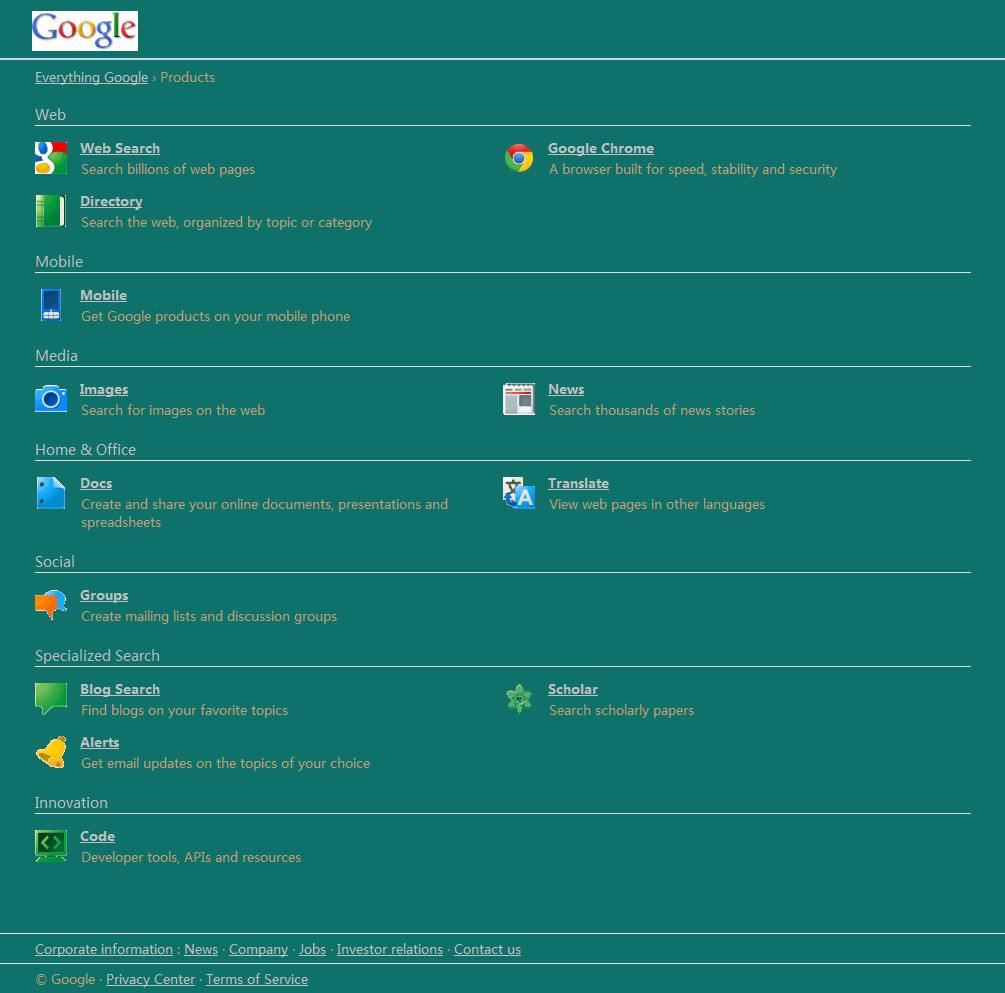The image size is (1005, 993).
Task: Click the Google Chrome browser icon
Action: (519, 158)
